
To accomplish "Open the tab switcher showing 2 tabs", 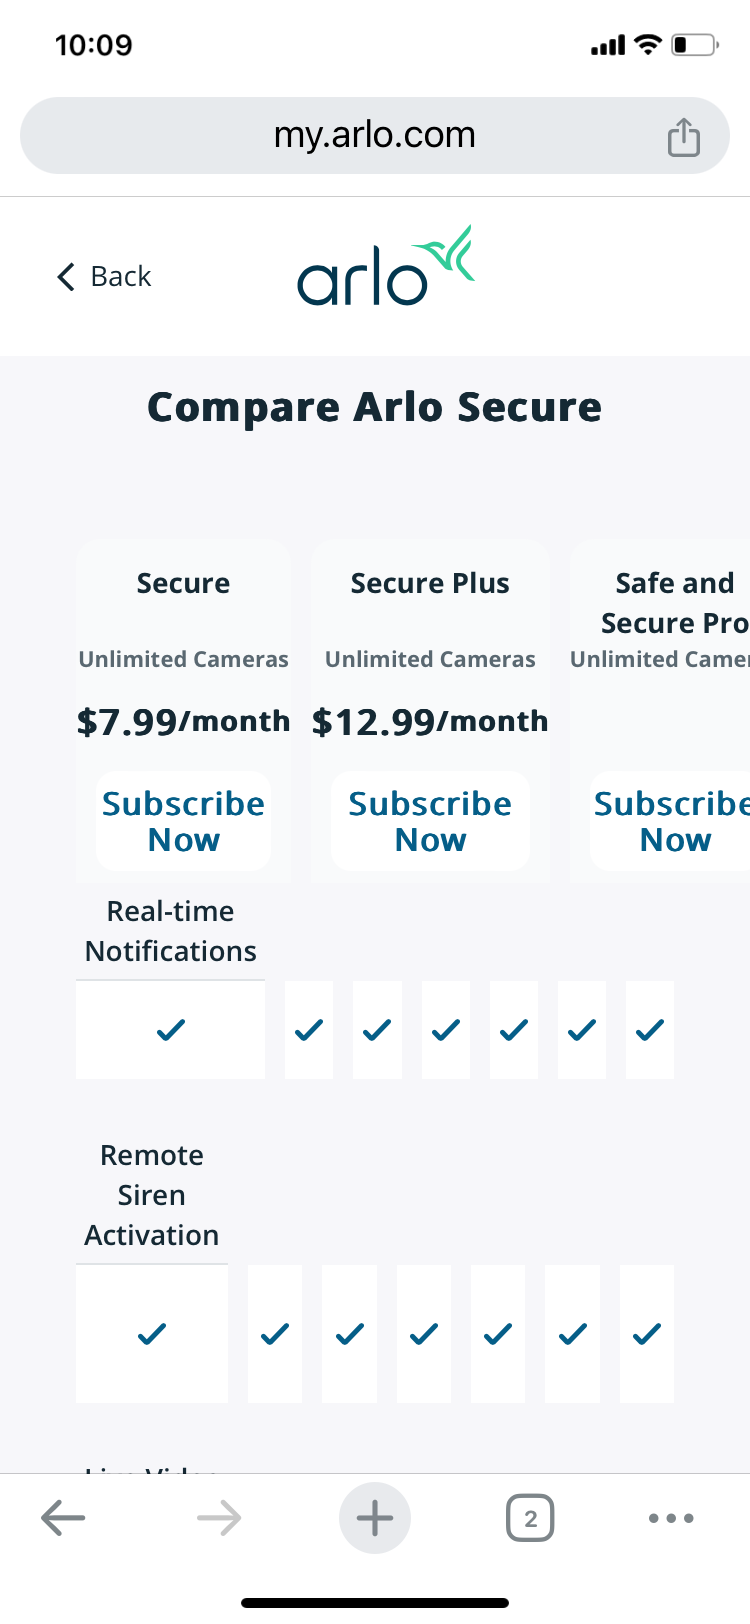I will [x=530, y=1517].
